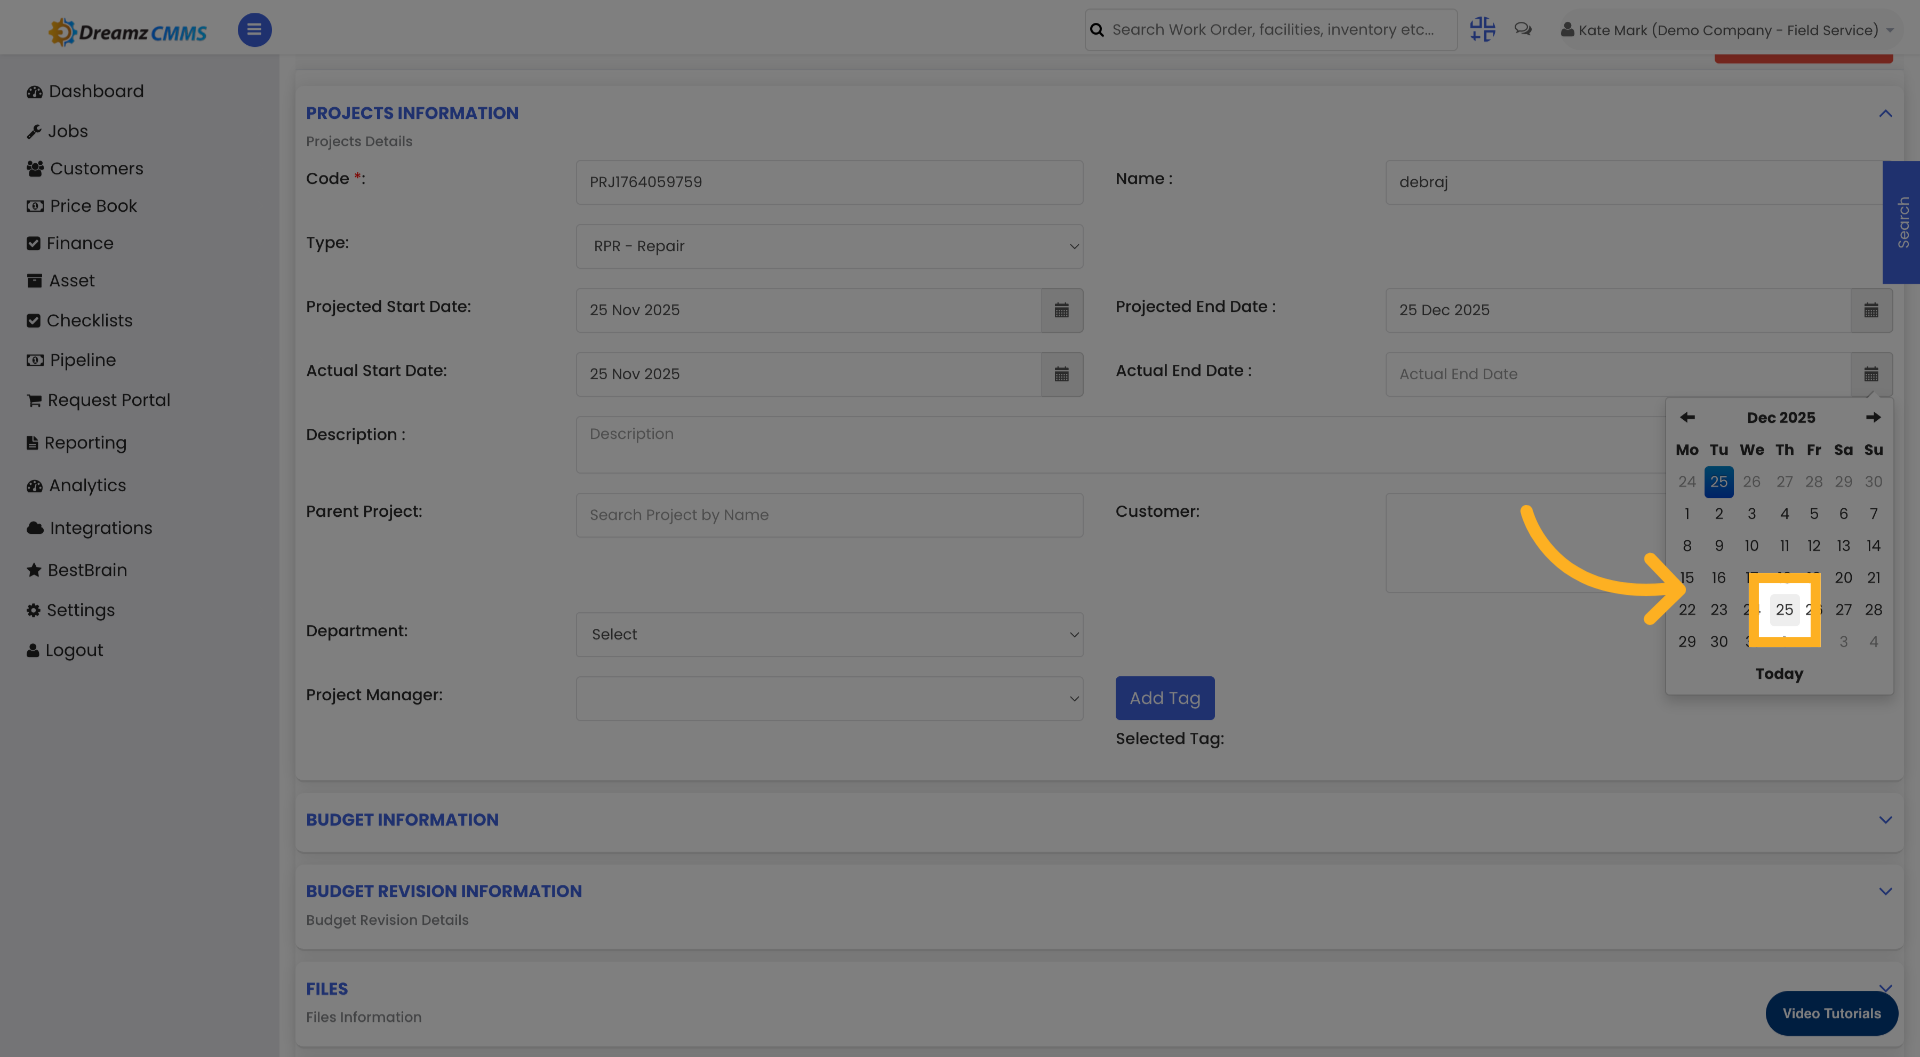Select December 7 in the calendar
The width and height of the screenshot is (1920, 1057).
(1873, 514)
